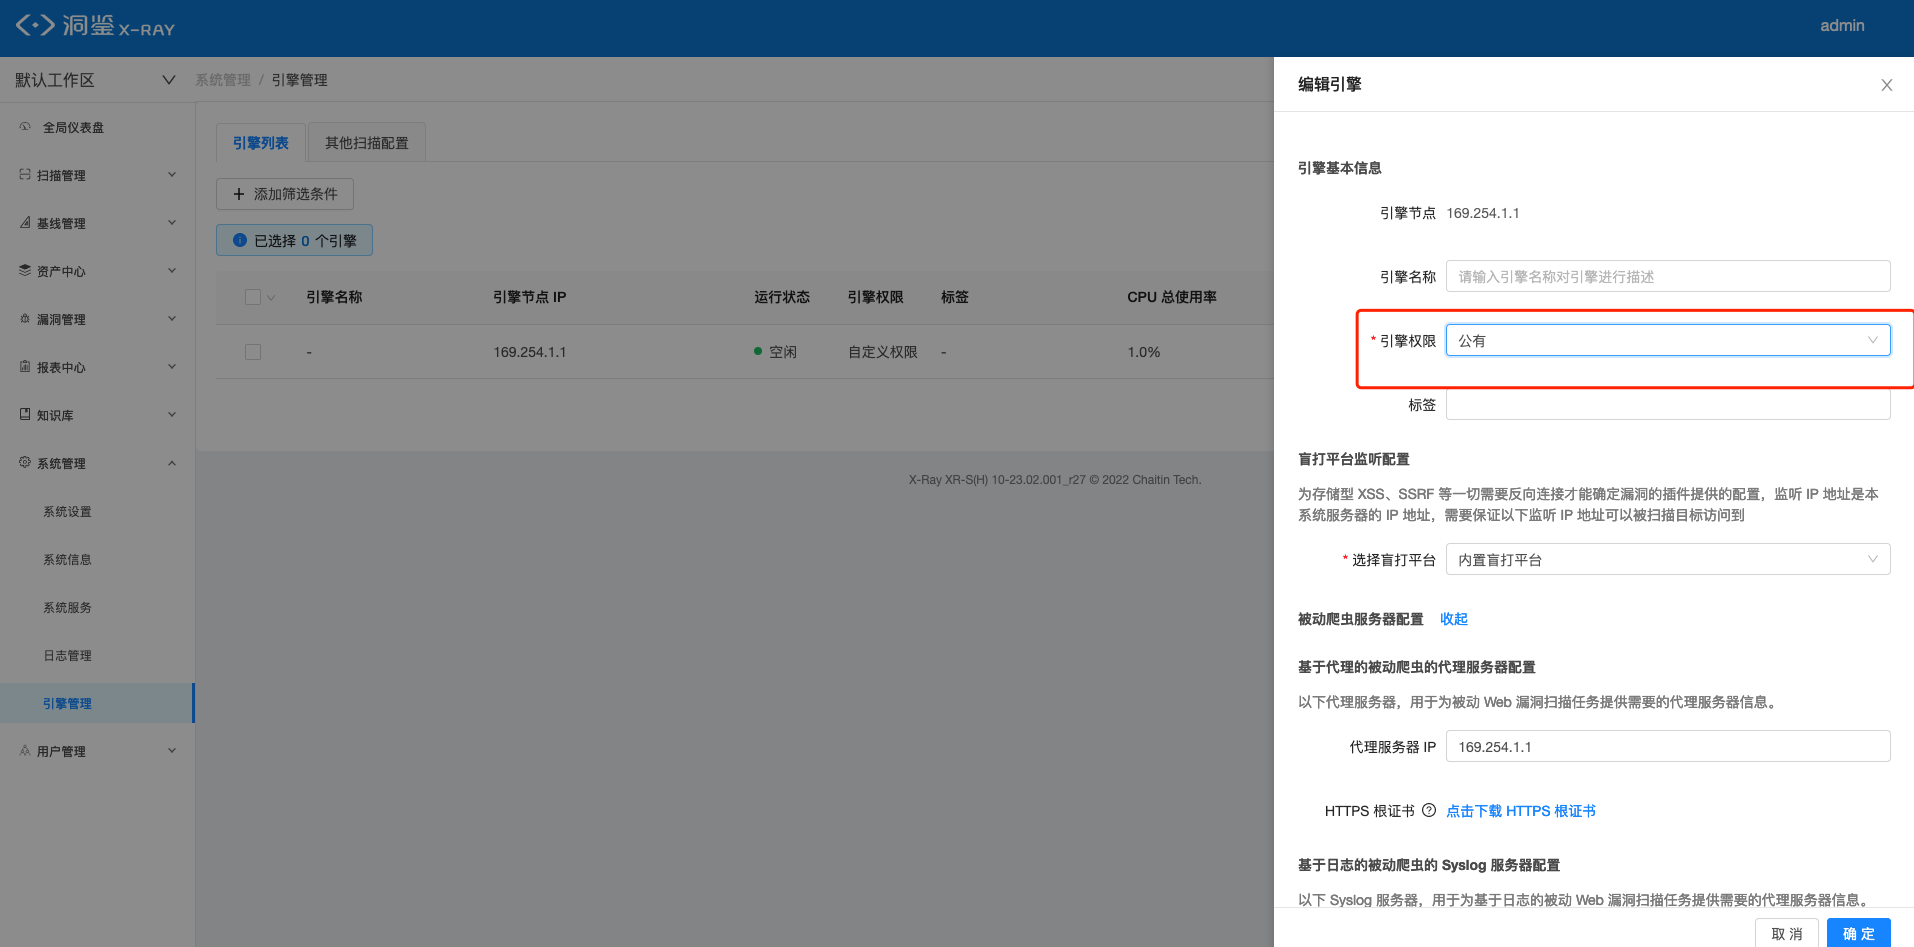Expand the 知识库 menu chevron
This screenshot has width=1914, height=947.
(172, 415)
